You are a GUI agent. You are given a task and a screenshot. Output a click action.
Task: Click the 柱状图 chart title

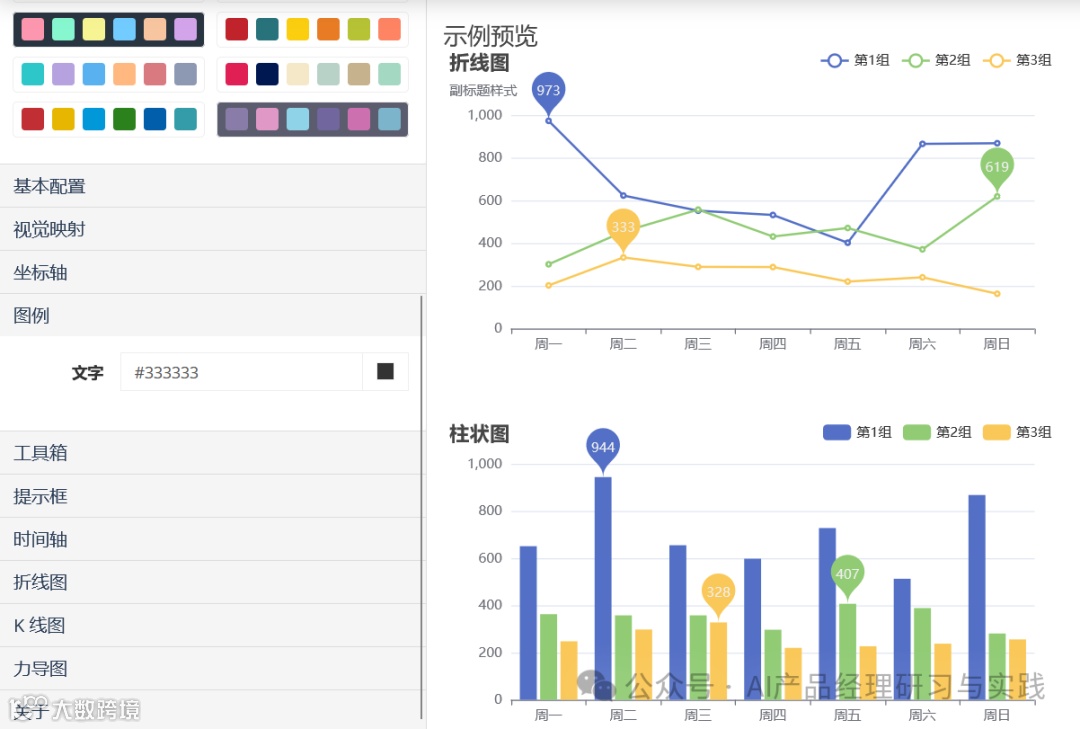pyautogui.click(x=479, y=434)
